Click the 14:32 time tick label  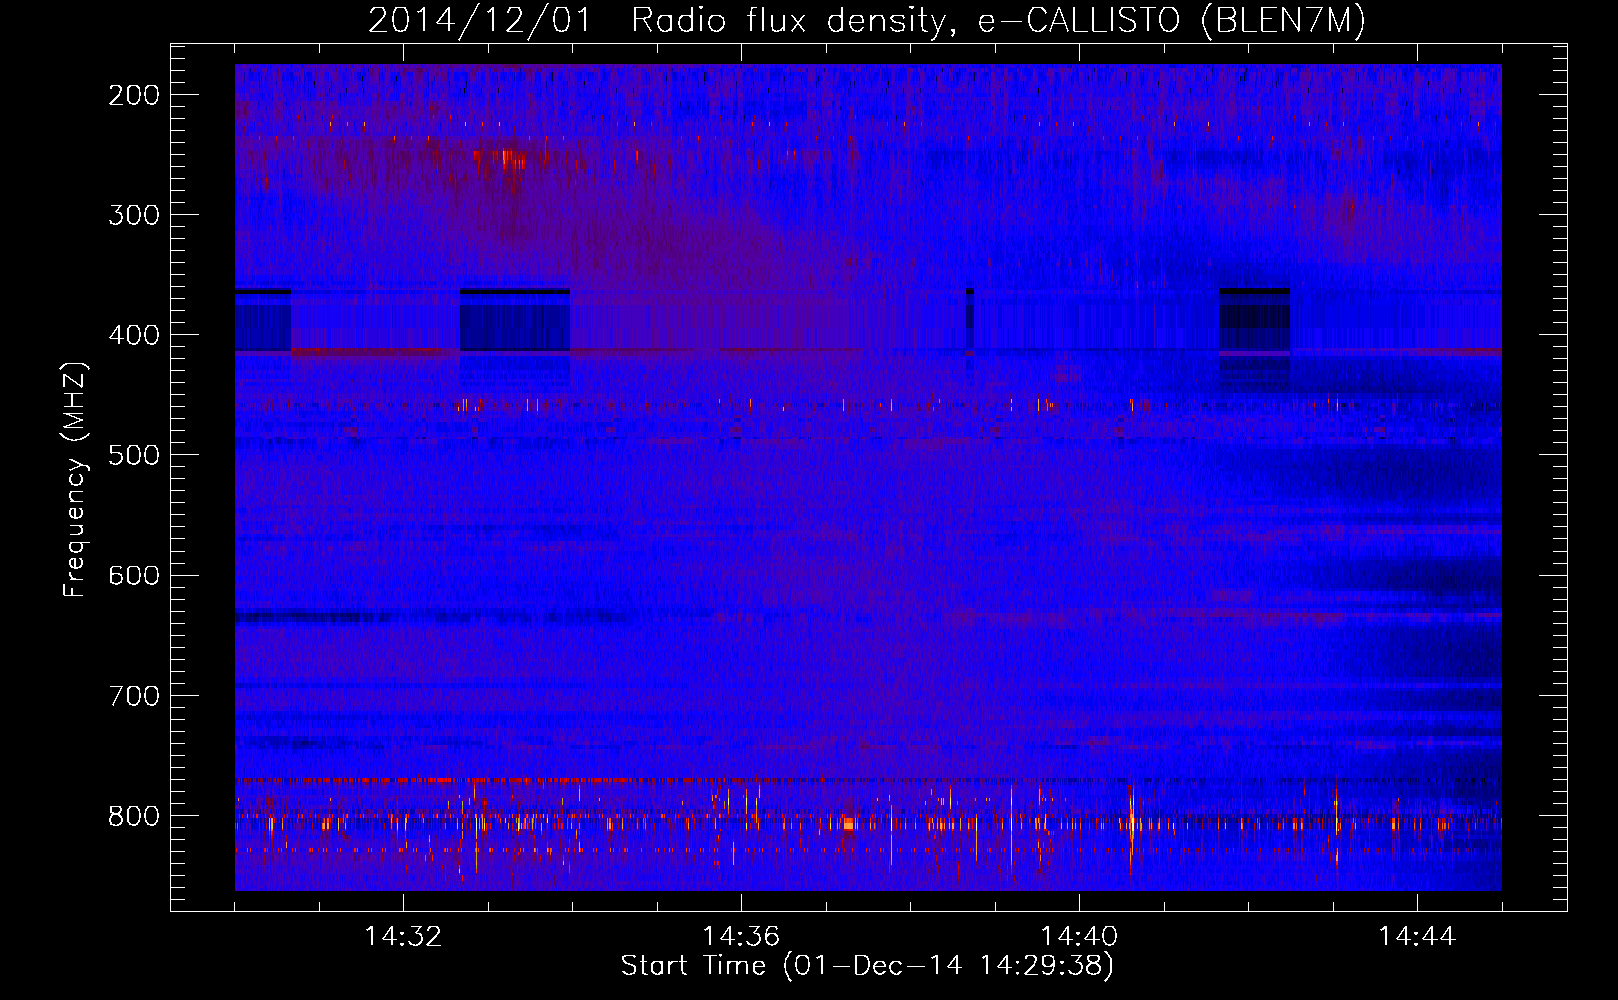coord(403,937)
